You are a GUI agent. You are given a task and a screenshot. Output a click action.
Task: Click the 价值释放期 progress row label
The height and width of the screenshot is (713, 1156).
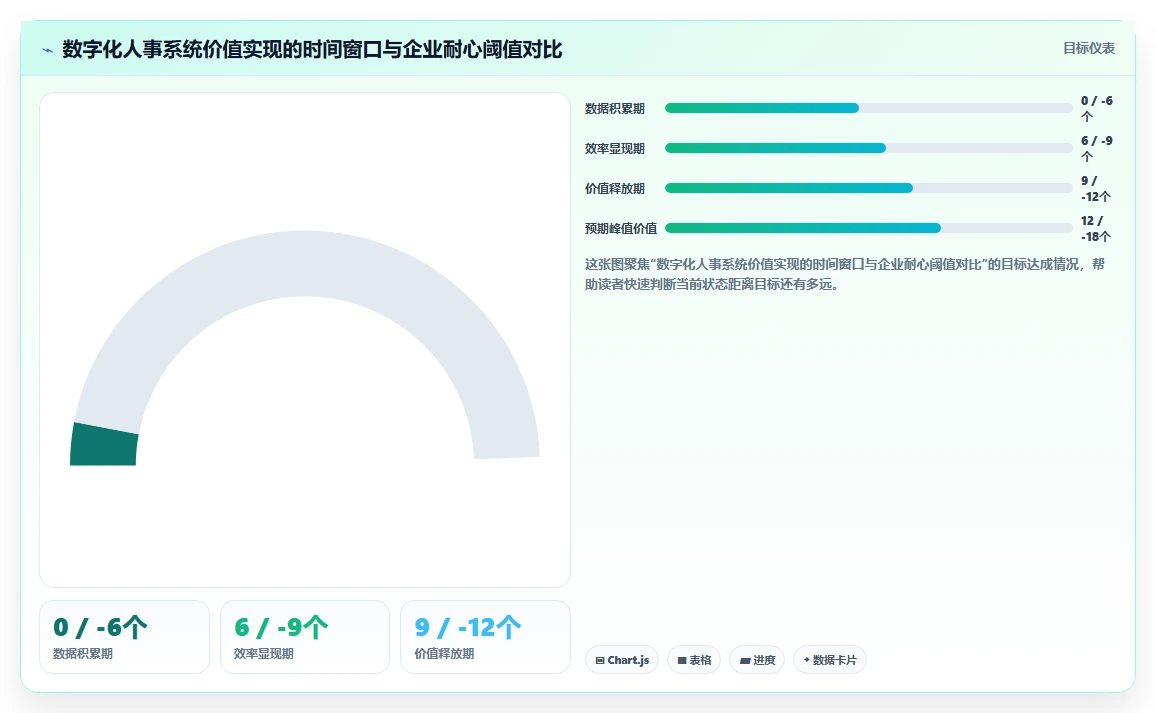pos(615,188)
